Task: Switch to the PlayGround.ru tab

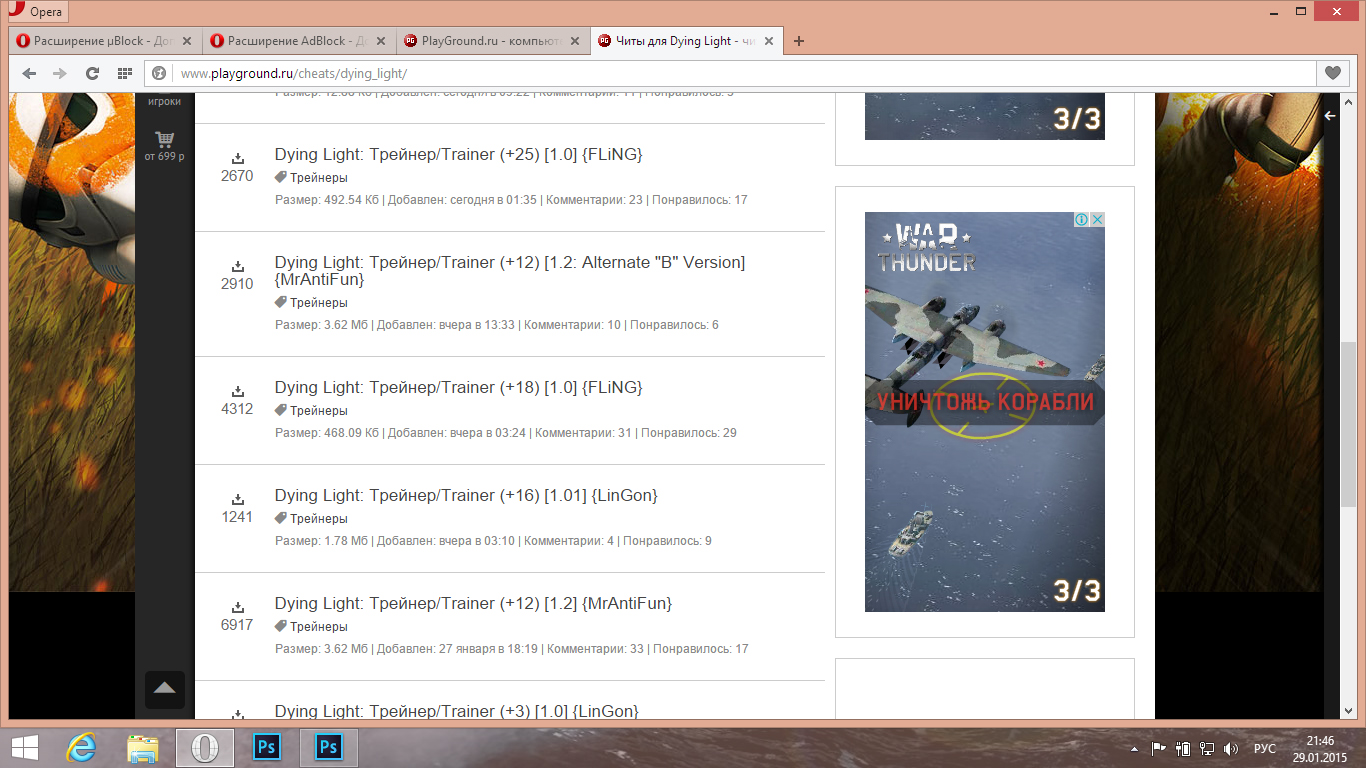Action: pyautogui.click(x=492, y=41)
